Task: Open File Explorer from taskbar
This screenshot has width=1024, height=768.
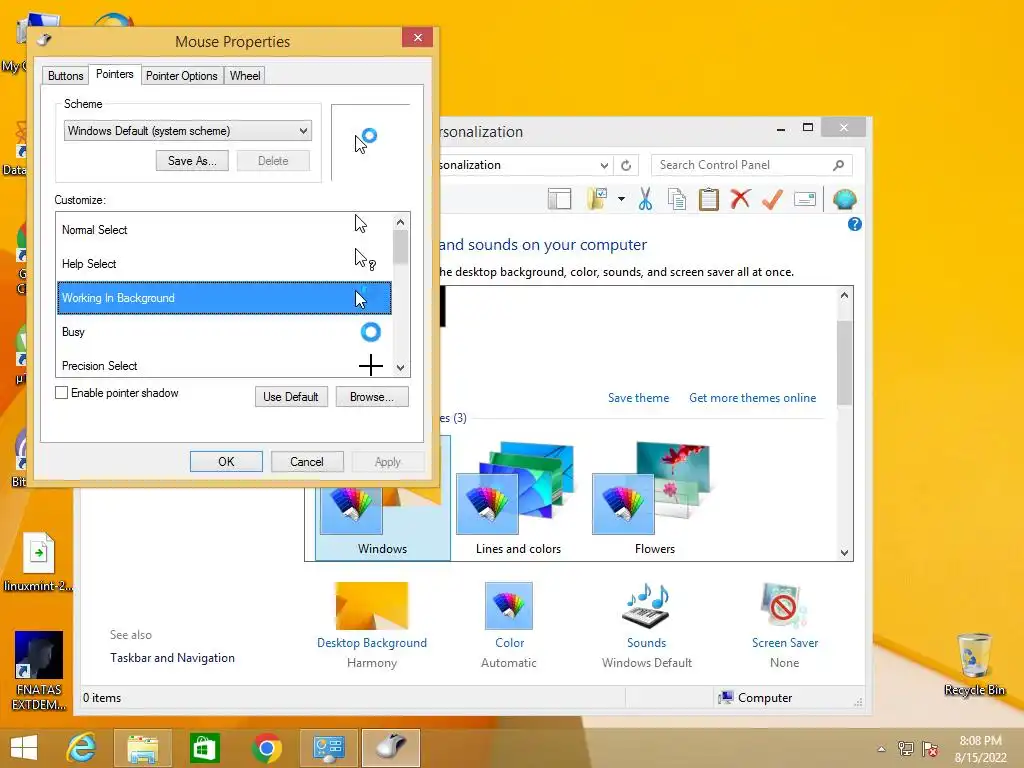Action: pos(143,748)
